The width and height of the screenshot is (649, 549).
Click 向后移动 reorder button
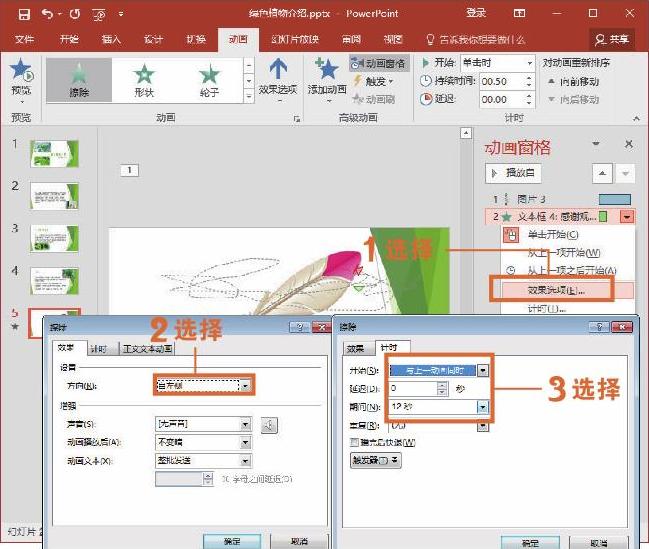[x=573, y=99]
